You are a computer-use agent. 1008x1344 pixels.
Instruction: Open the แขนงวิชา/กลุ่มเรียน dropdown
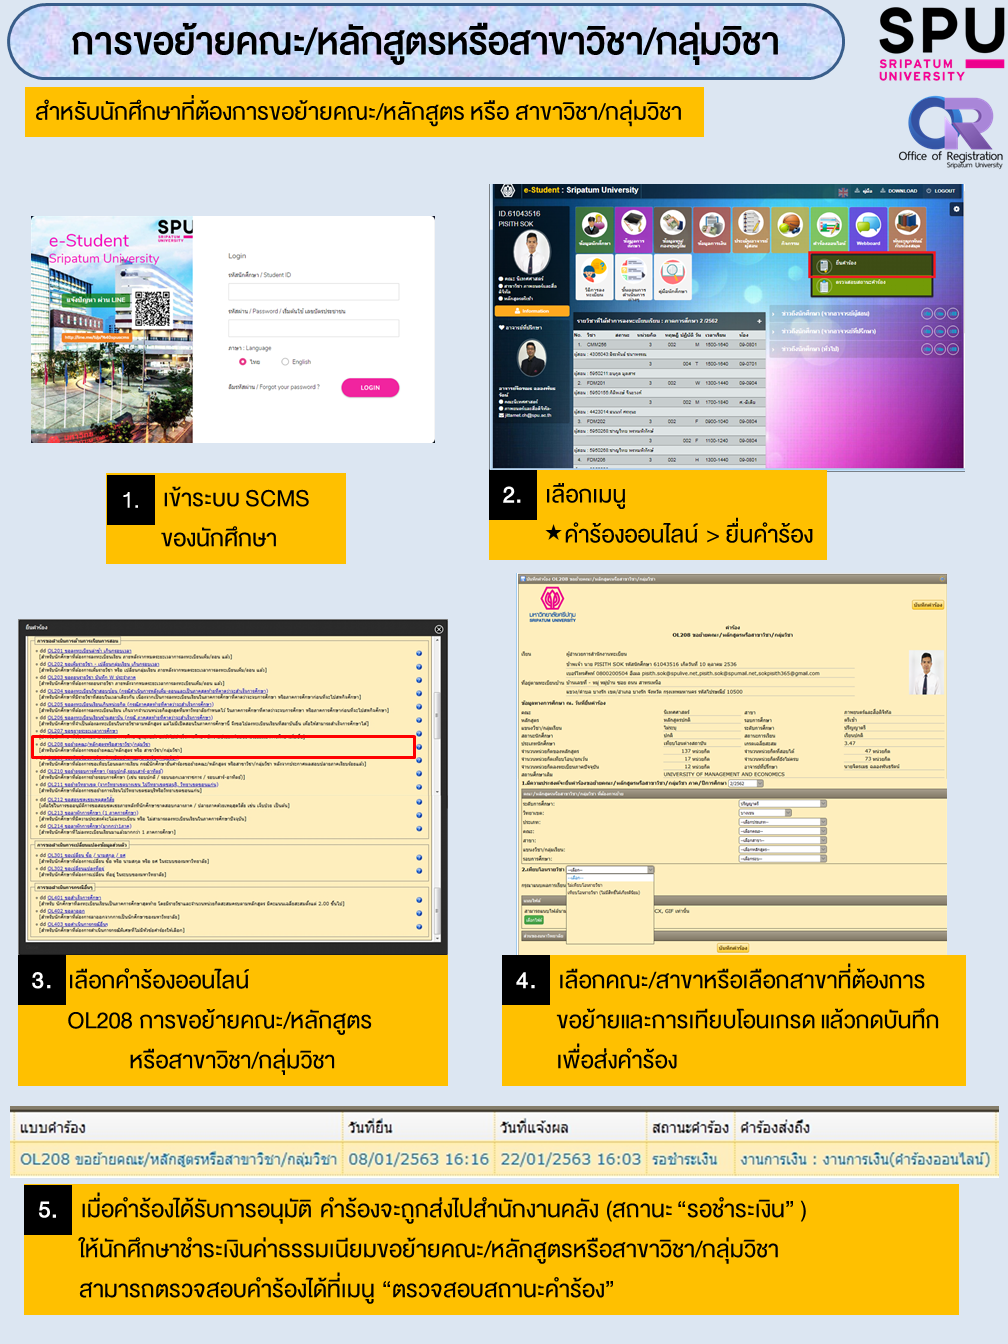pyautogui.click(x=783, y=850)
